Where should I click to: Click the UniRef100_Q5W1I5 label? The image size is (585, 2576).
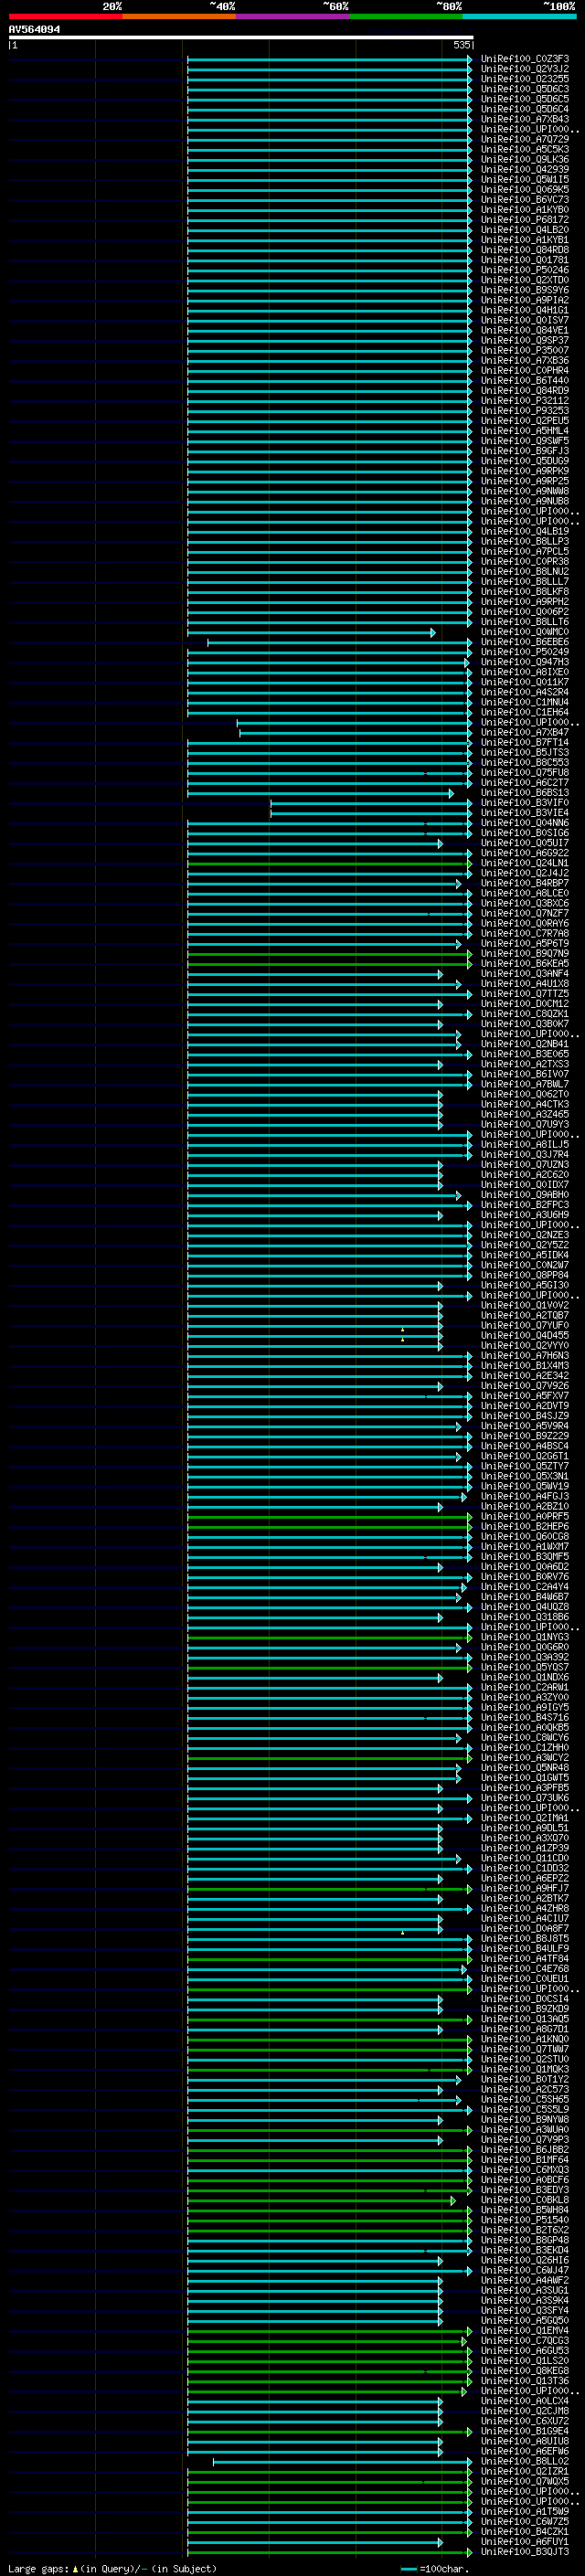tap(525, 180)
